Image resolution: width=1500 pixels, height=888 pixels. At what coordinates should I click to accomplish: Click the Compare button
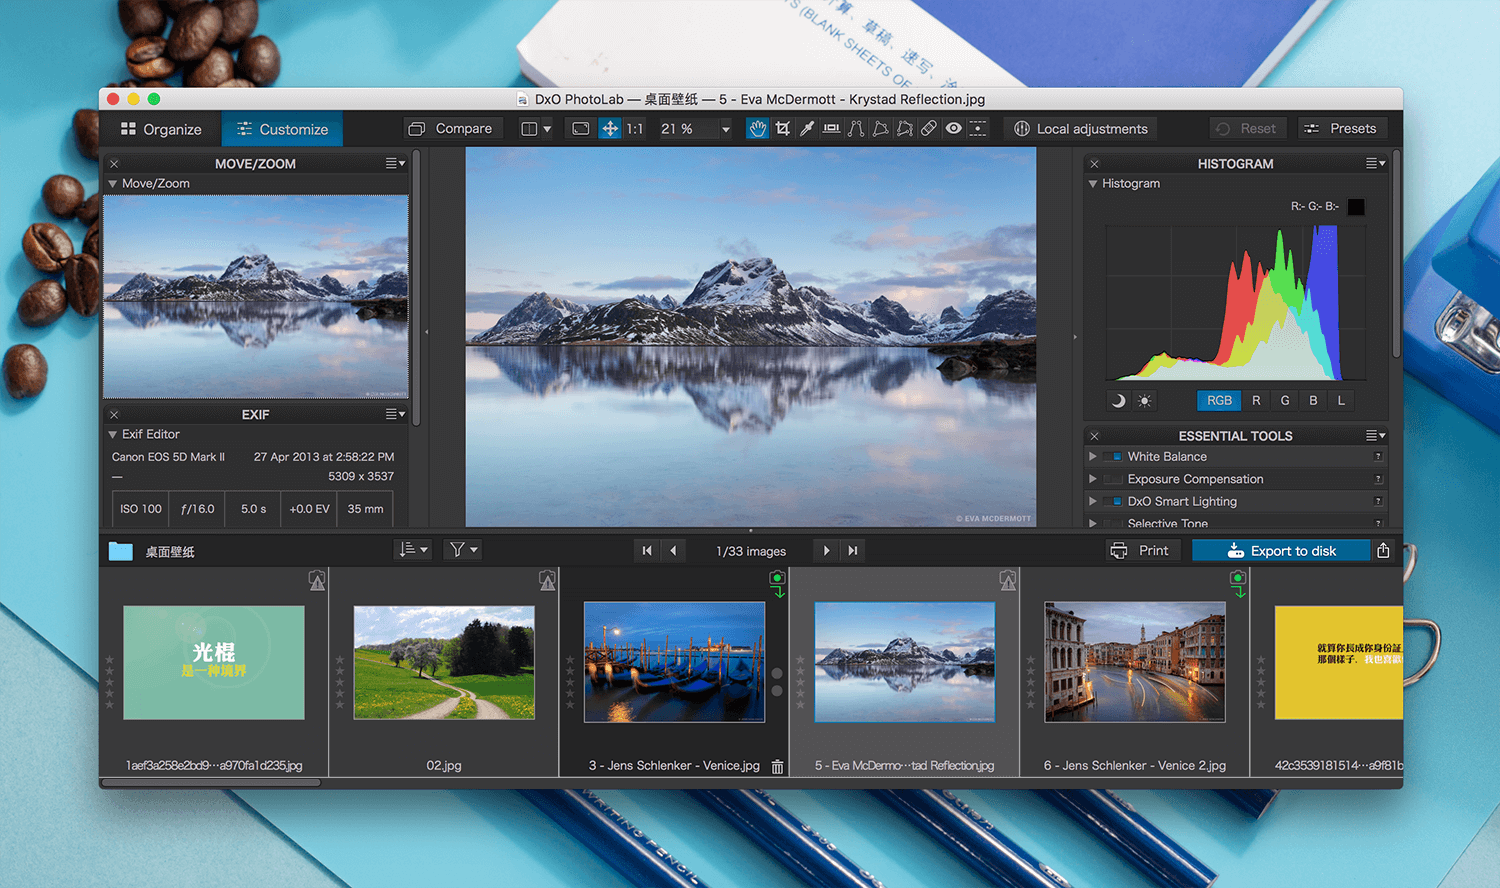pyautogui.click(x=451, y=129)
